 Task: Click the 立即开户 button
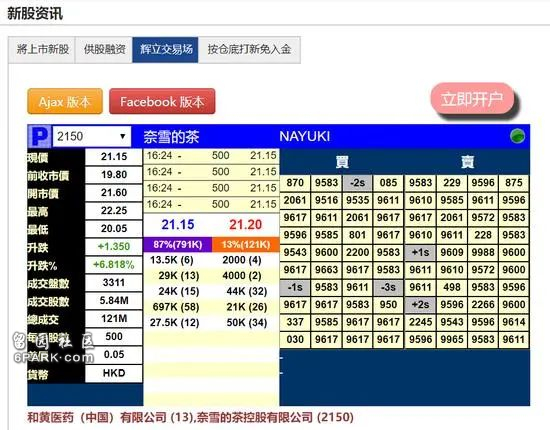tap(472, 99)
